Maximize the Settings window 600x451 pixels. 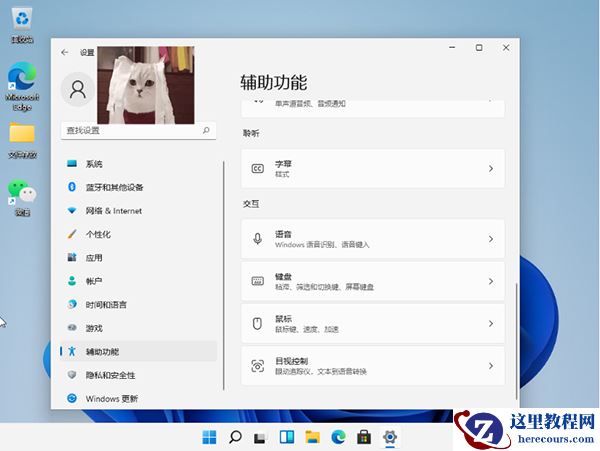(x=479, y=48)
